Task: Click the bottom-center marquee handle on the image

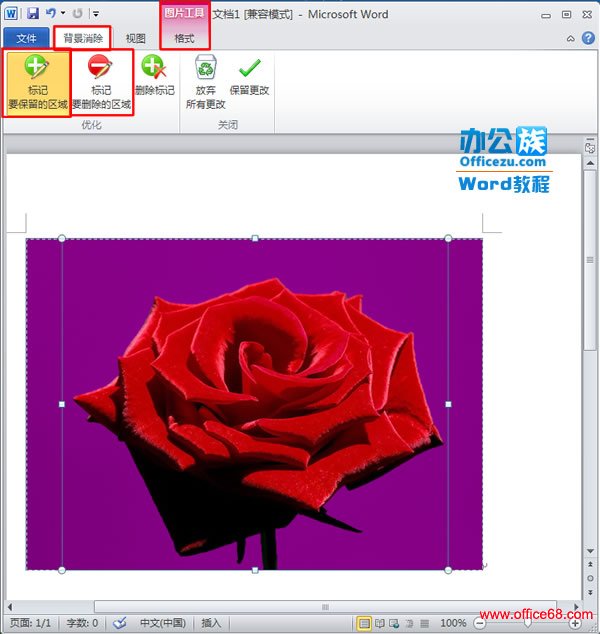Action: pos(255,570)
